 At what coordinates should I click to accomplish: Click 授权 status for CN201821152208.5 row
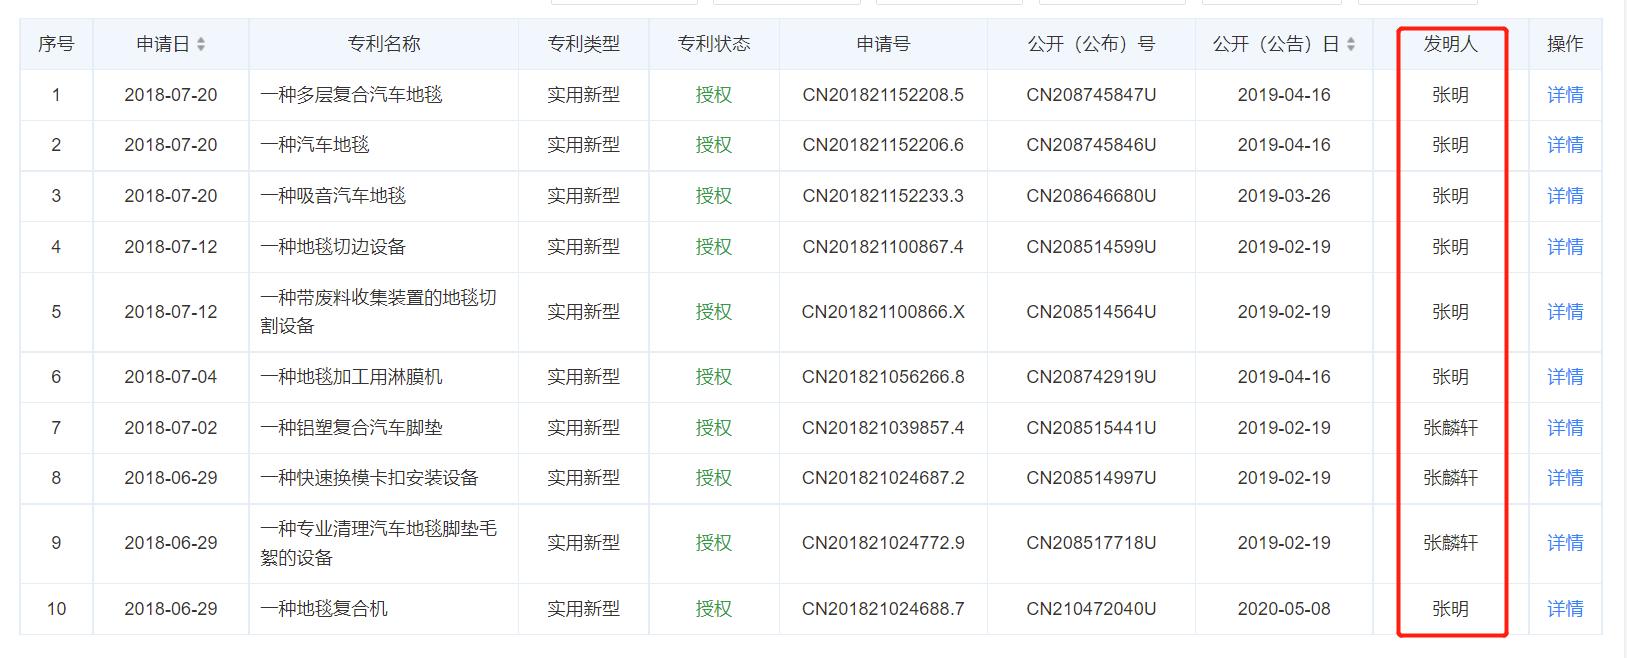pyautogui.click(x=714, y=95)
